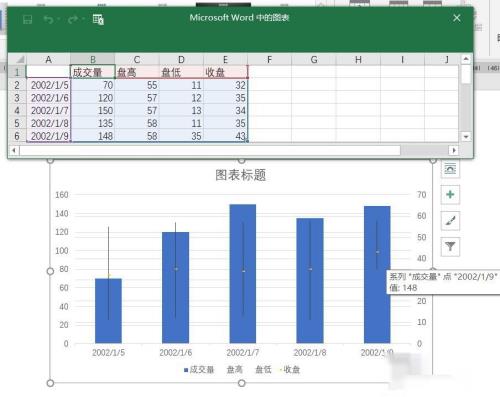Screen dimensions: 500x397
Task: Select column G header
Action: (x=314, y=60)
